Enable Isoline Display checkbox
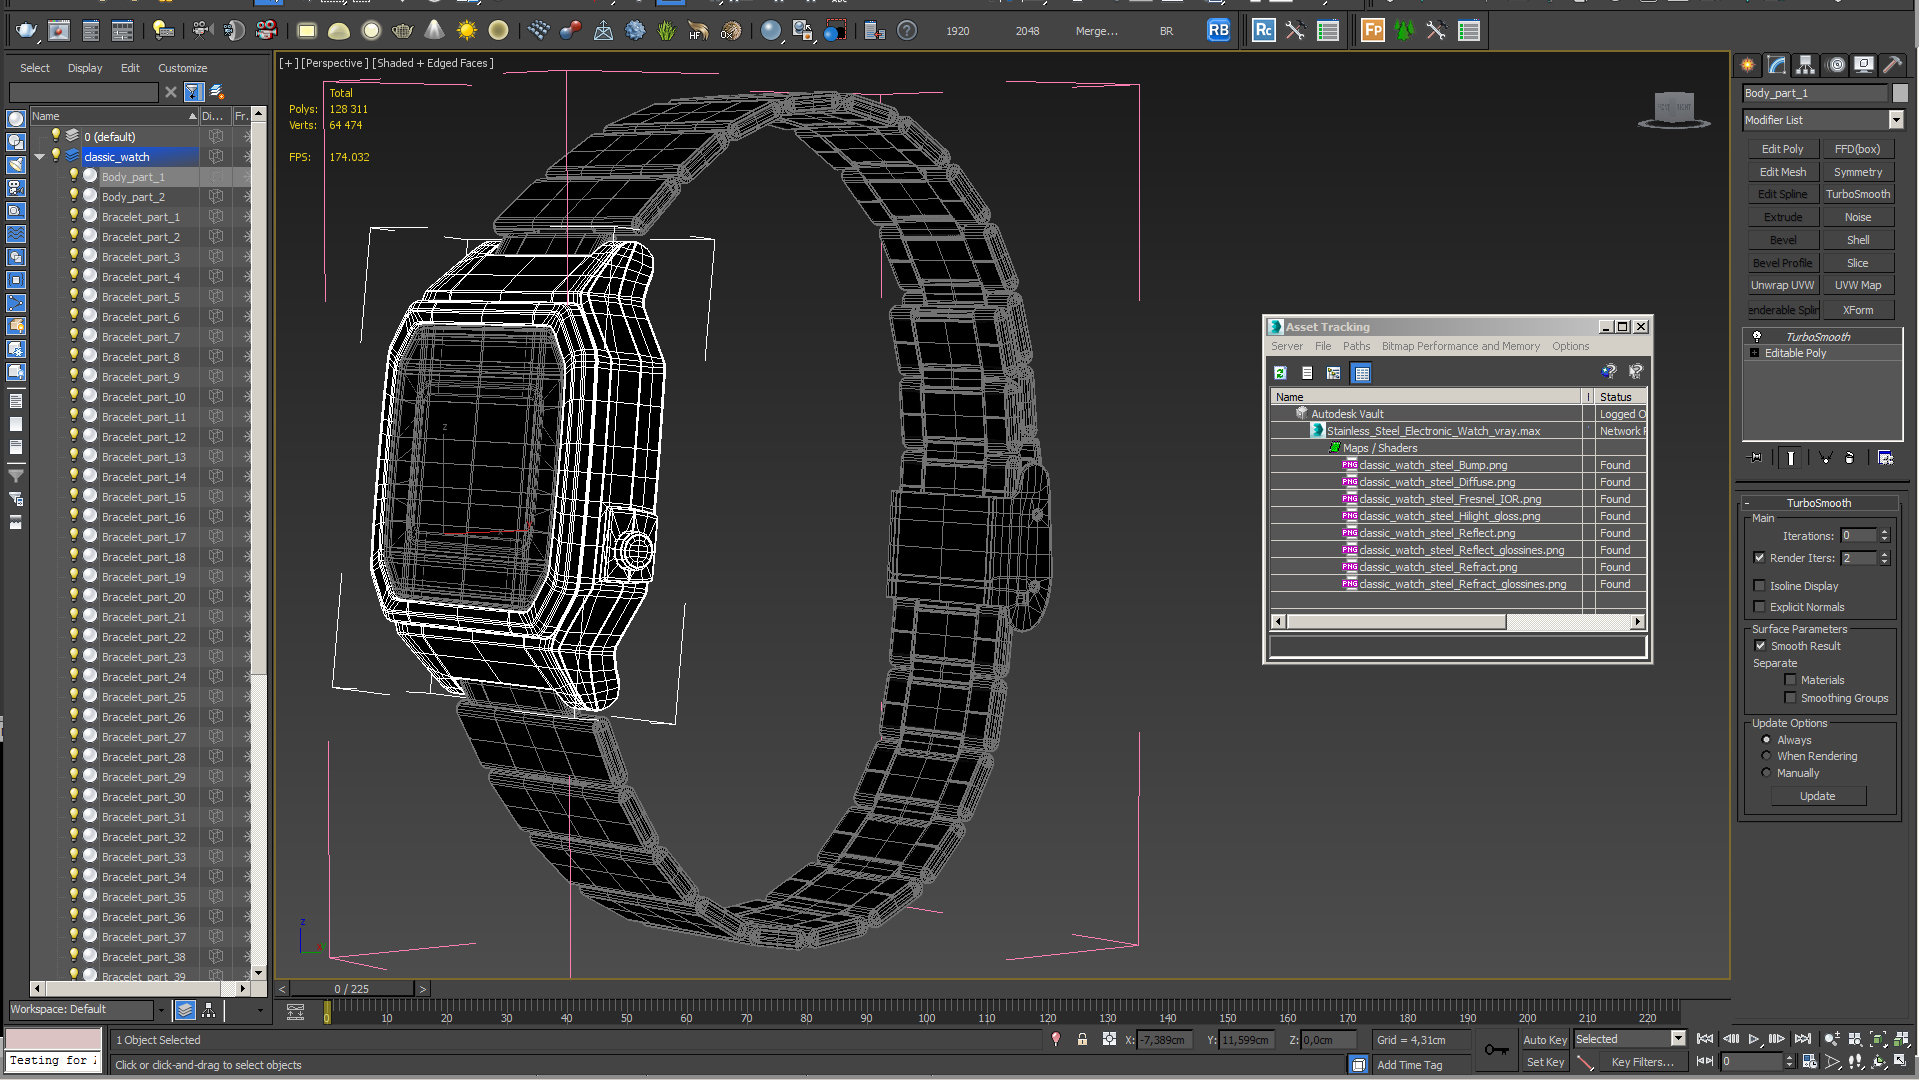 tap(1759, 586)
